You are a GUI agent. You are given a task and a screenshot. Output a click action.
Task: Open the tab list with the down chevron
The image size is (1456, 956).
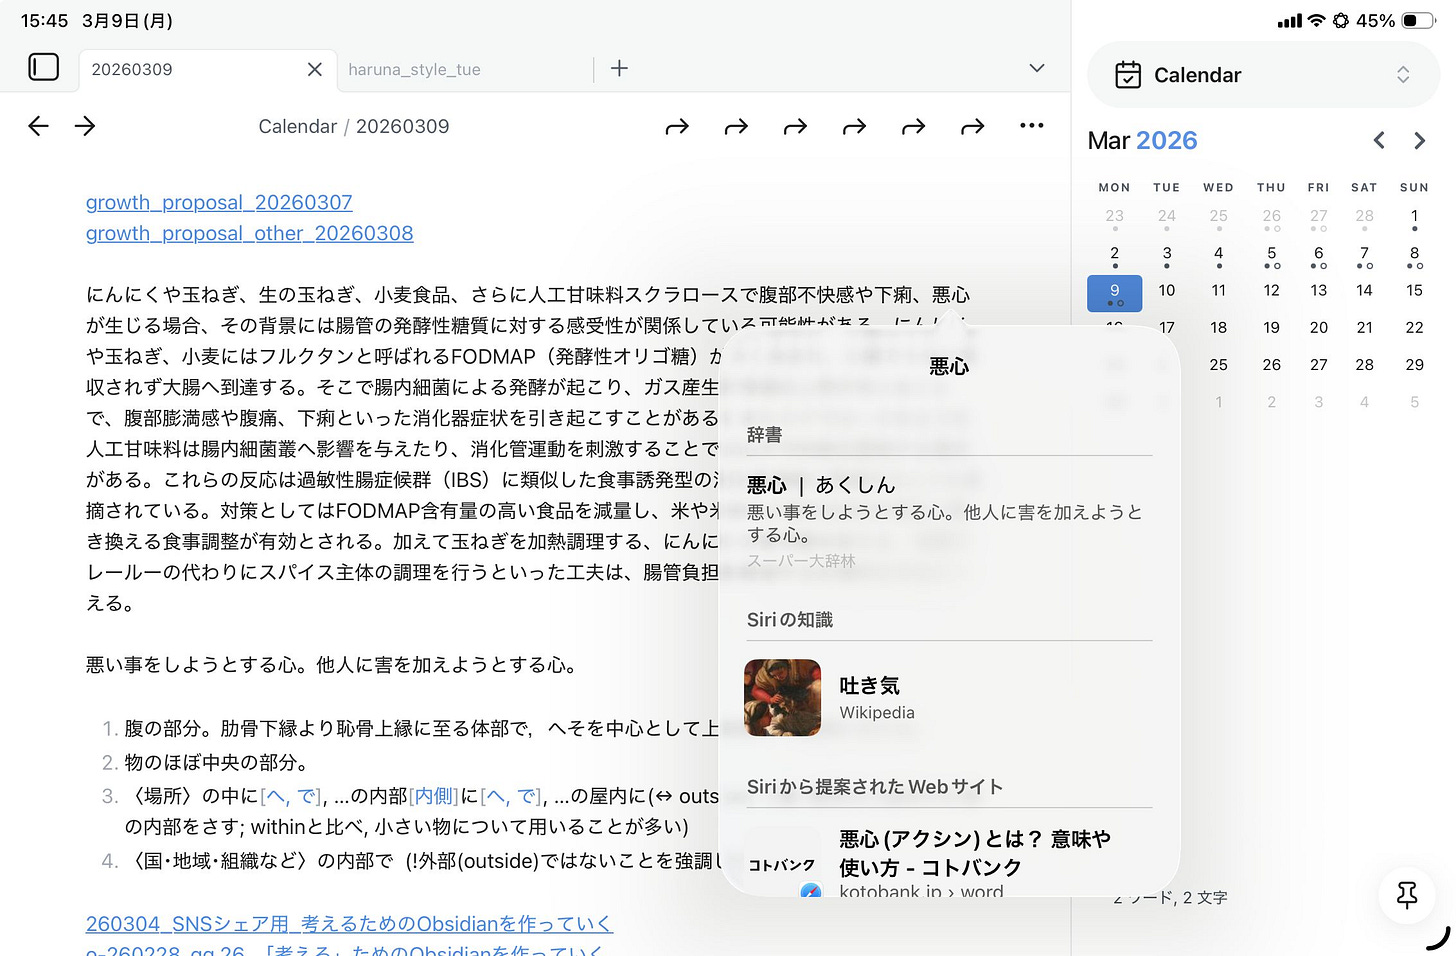click(1036, 68)
